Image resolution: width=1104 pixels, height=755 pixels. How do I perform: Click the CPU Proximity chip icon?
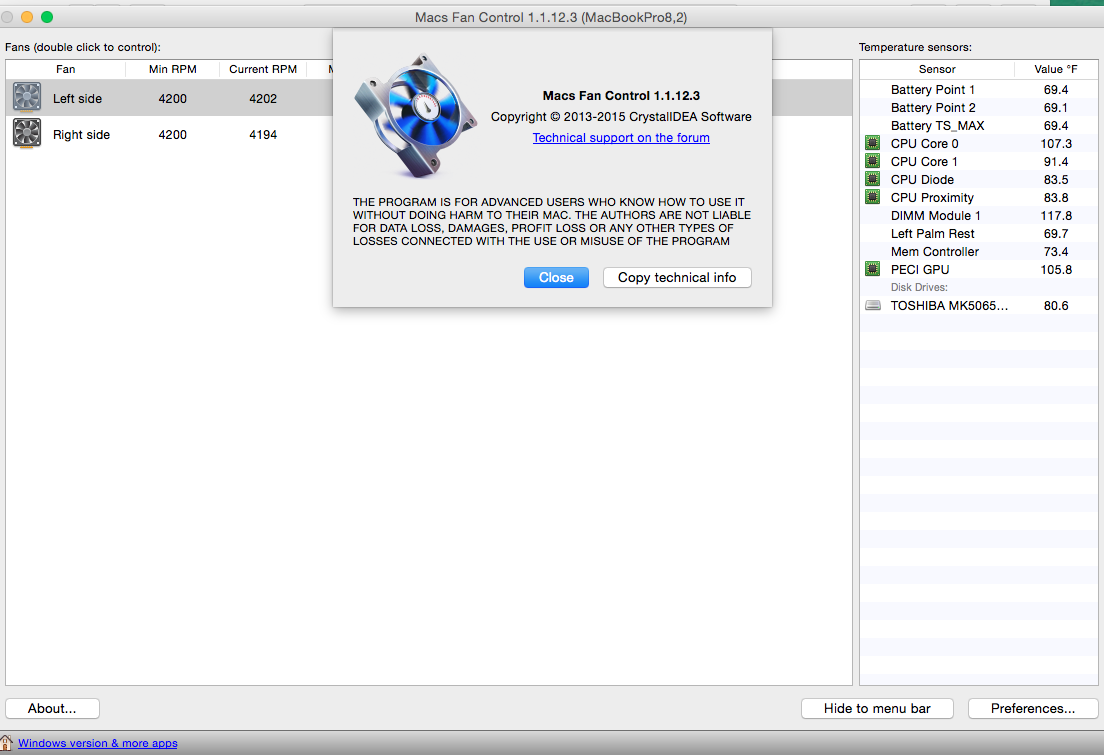tap(872, 197)
